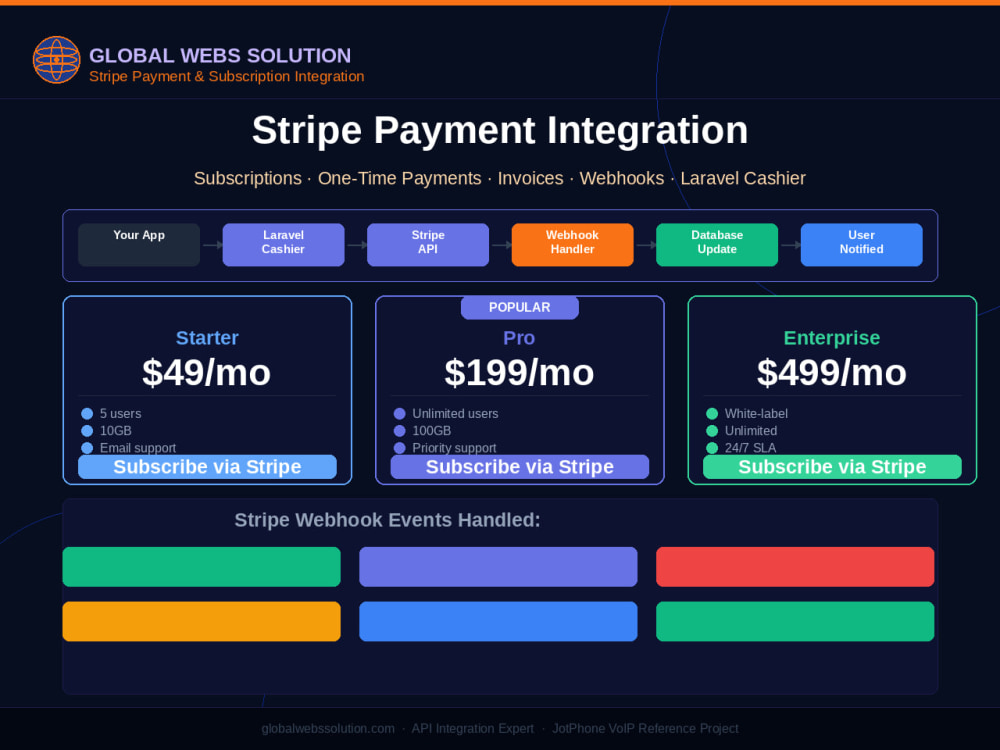Subscribe via Stripe to the Enterprise plan
This screenshot has height=750, width=1000.
832,467
